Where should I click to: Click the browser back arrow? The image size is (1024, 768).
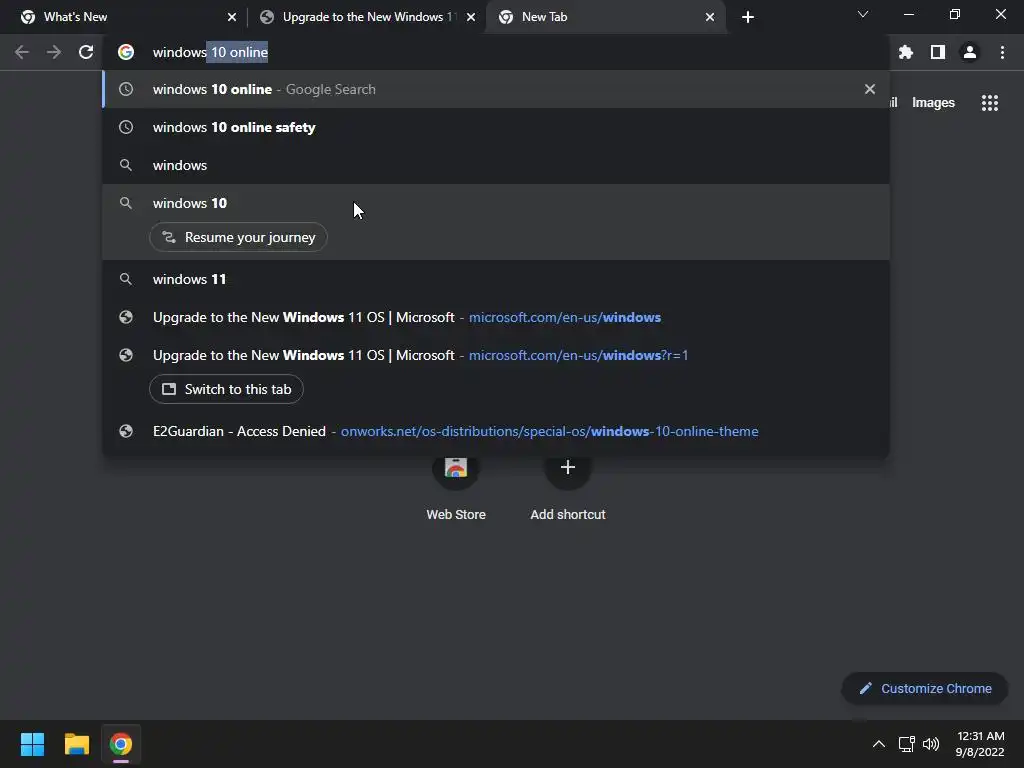[x=22, y=52]
